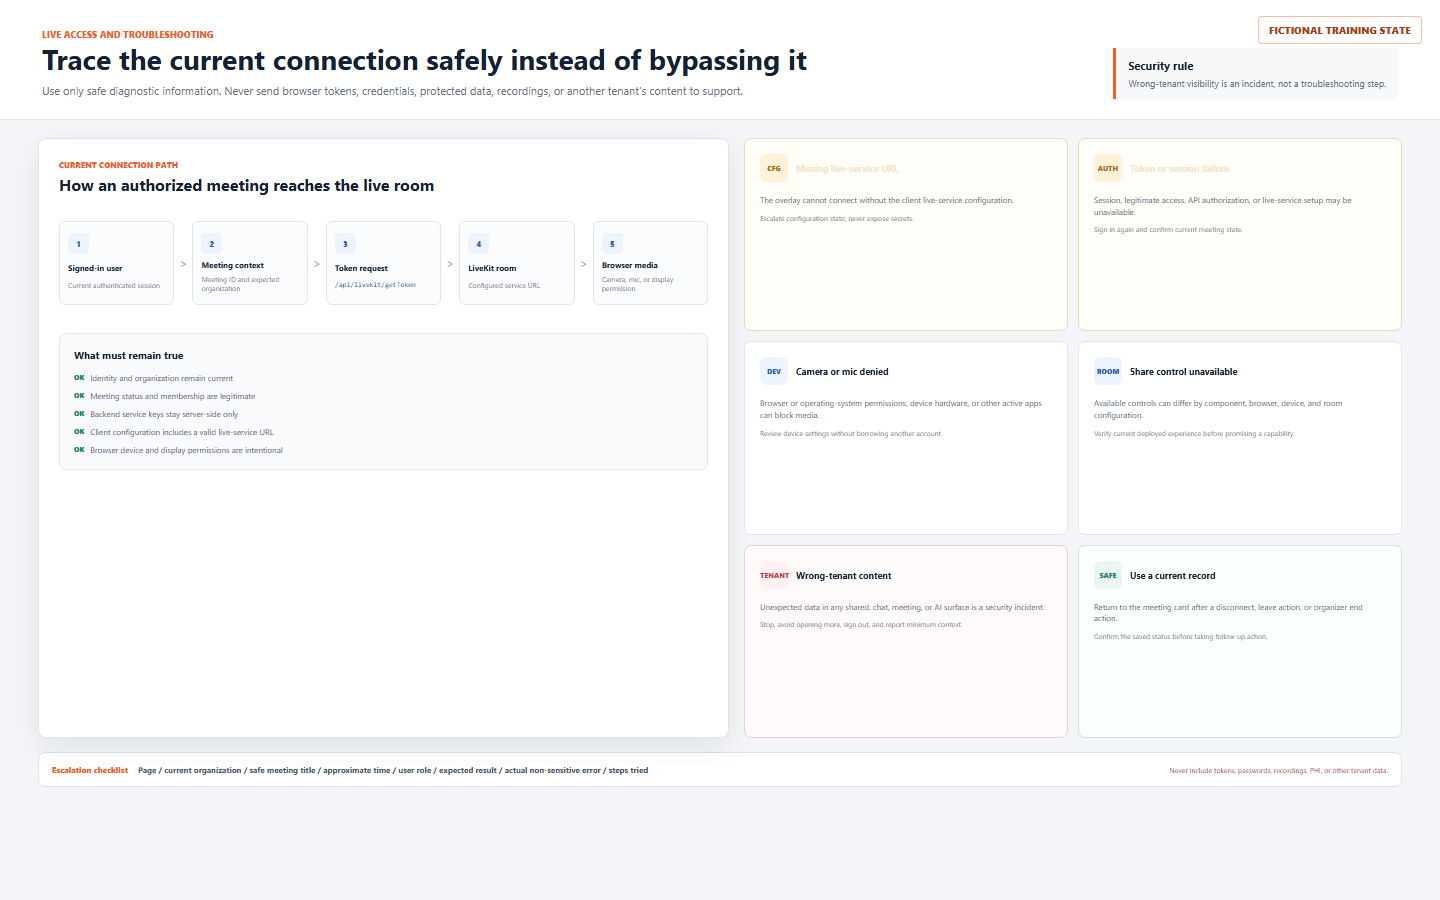Click 'Identity and organization remain current' text
Screen dimensions: 1440x900
(161, 379)
